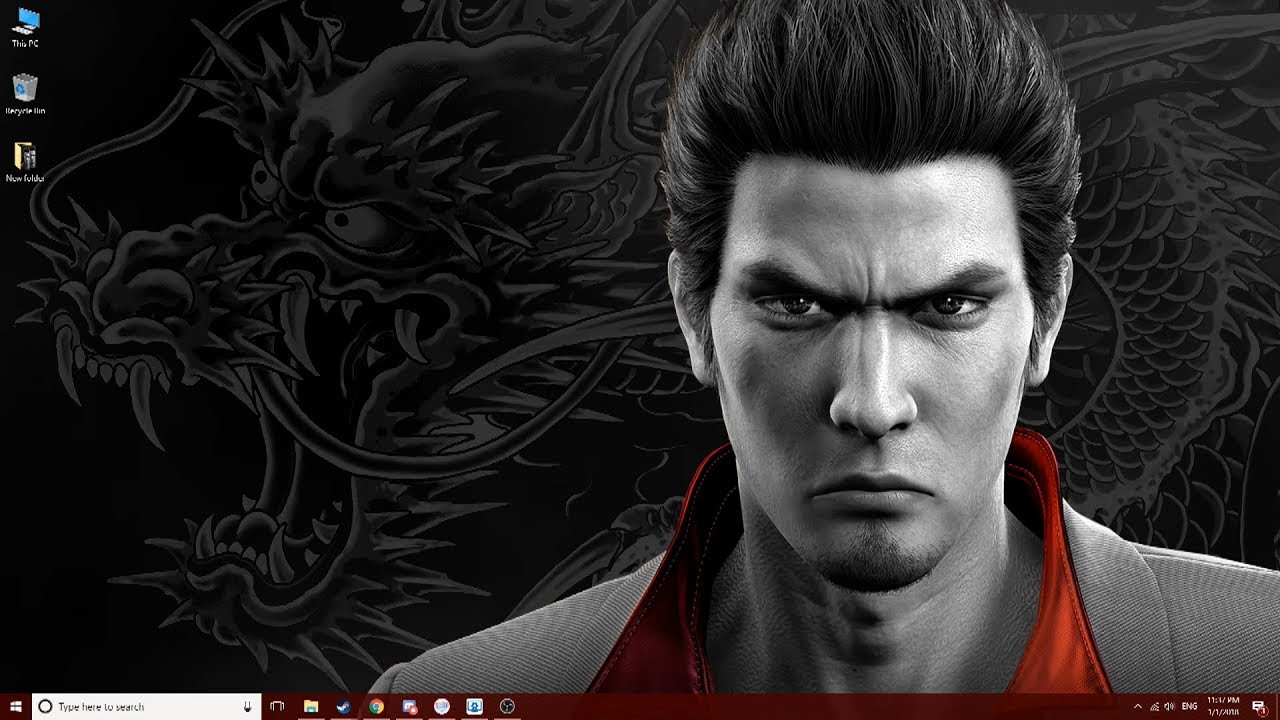Image resolution: width=1280 pixels, height=720 pixels.
Task: Show hidden system tray icons
Action: [1138, 706]
